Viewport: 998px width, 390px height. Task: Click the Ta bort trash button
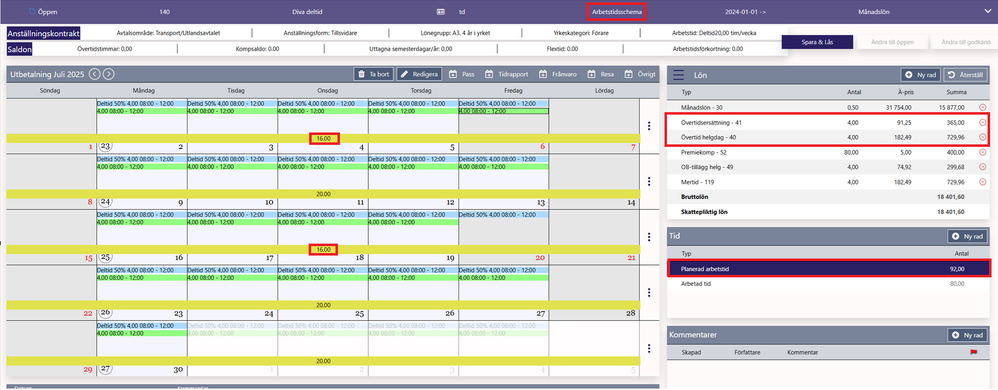point(373,74)
